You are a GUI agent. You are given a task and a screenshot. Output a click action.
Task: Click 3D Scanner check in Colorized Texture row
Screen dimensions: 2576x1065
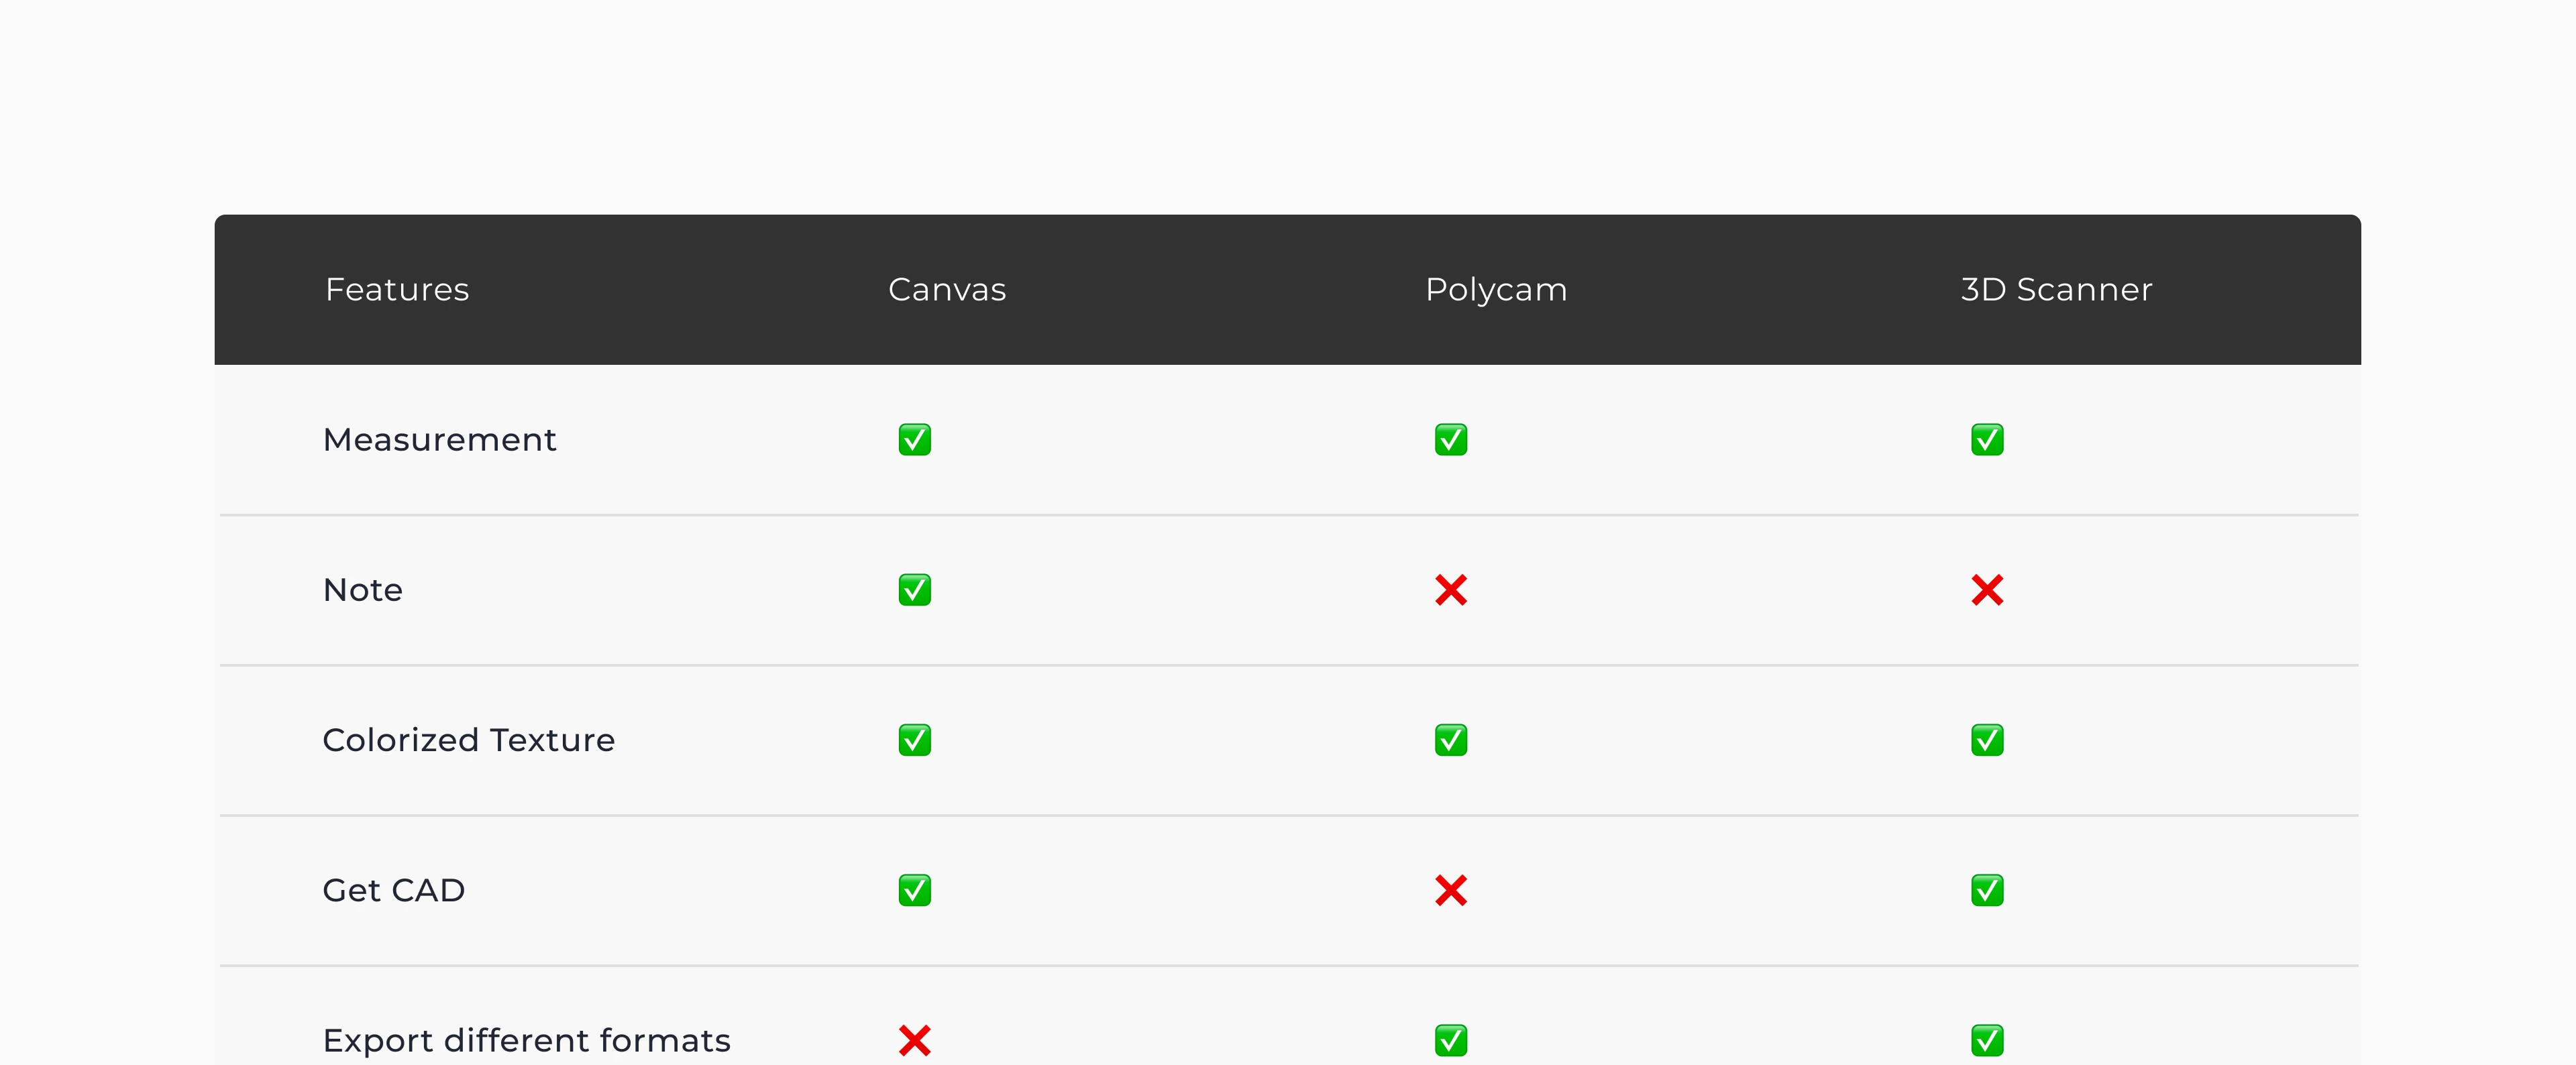coord(1986,740)
